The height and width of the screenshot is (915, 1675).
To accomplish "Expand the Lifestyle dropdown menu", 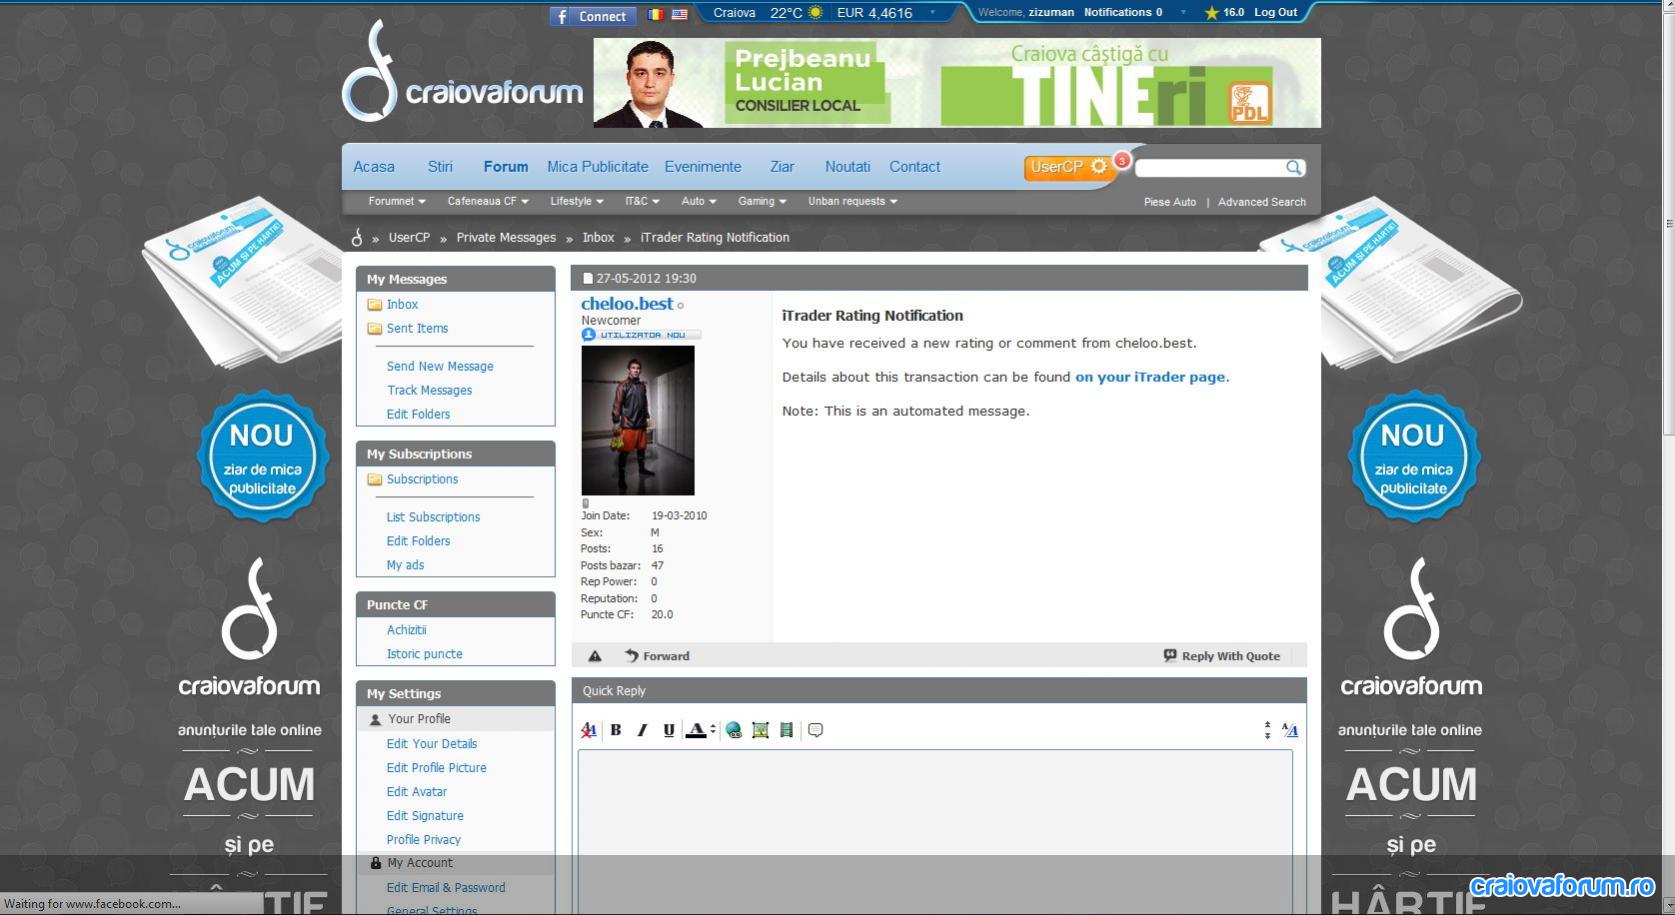I will pyautogui.click(x=577, y=201).
